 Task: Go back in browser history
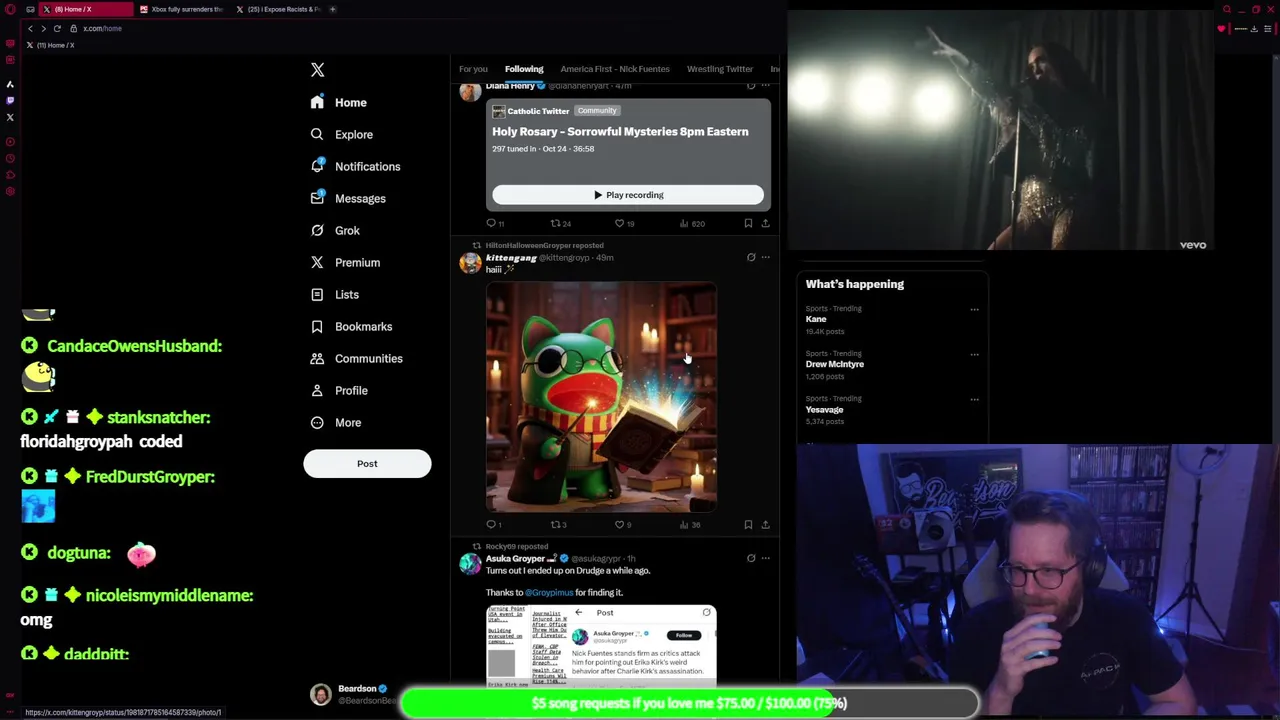(30, 28)
